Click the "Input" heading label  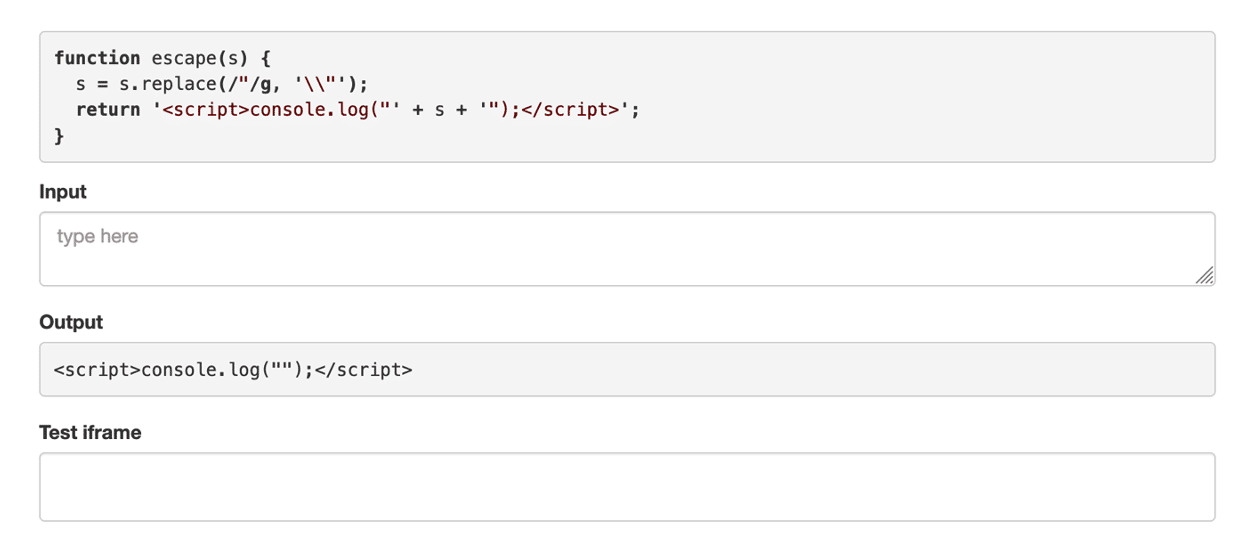[x=63, y=192]
